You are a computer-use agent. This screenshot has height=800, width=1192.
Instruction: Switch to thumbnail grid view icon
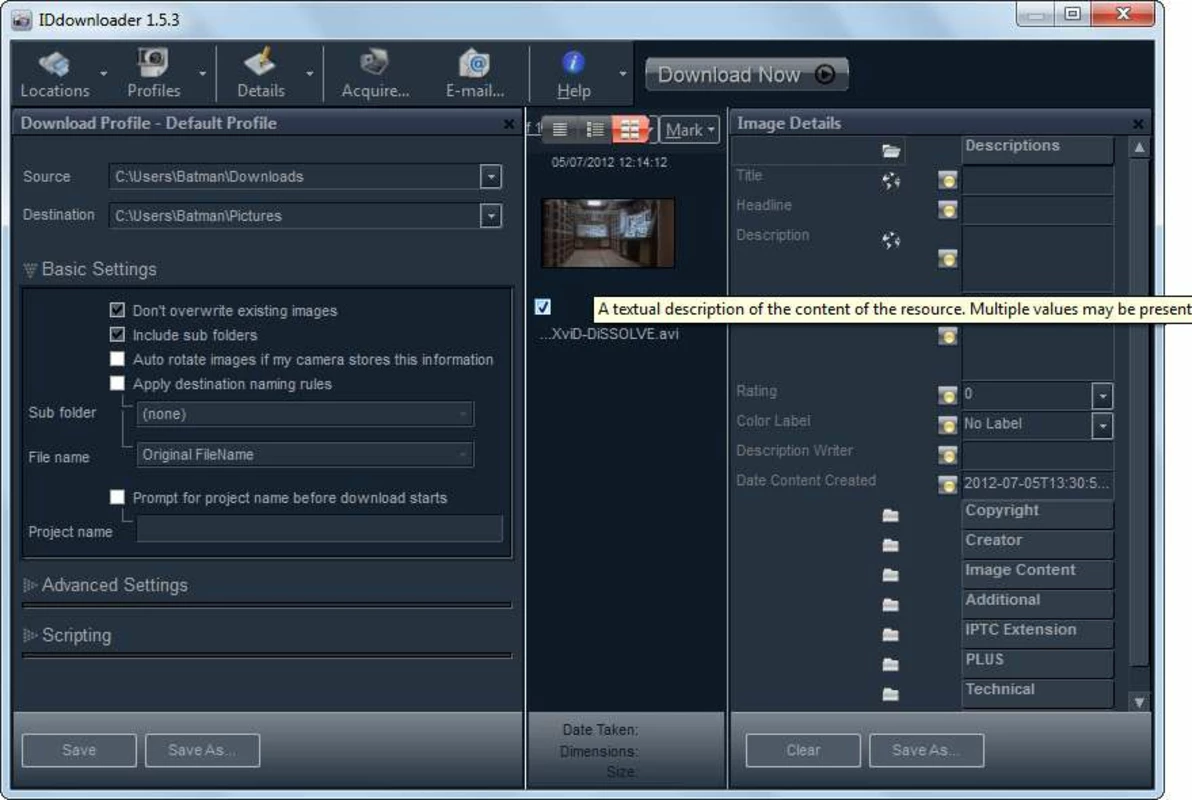(x=630, y=129)
